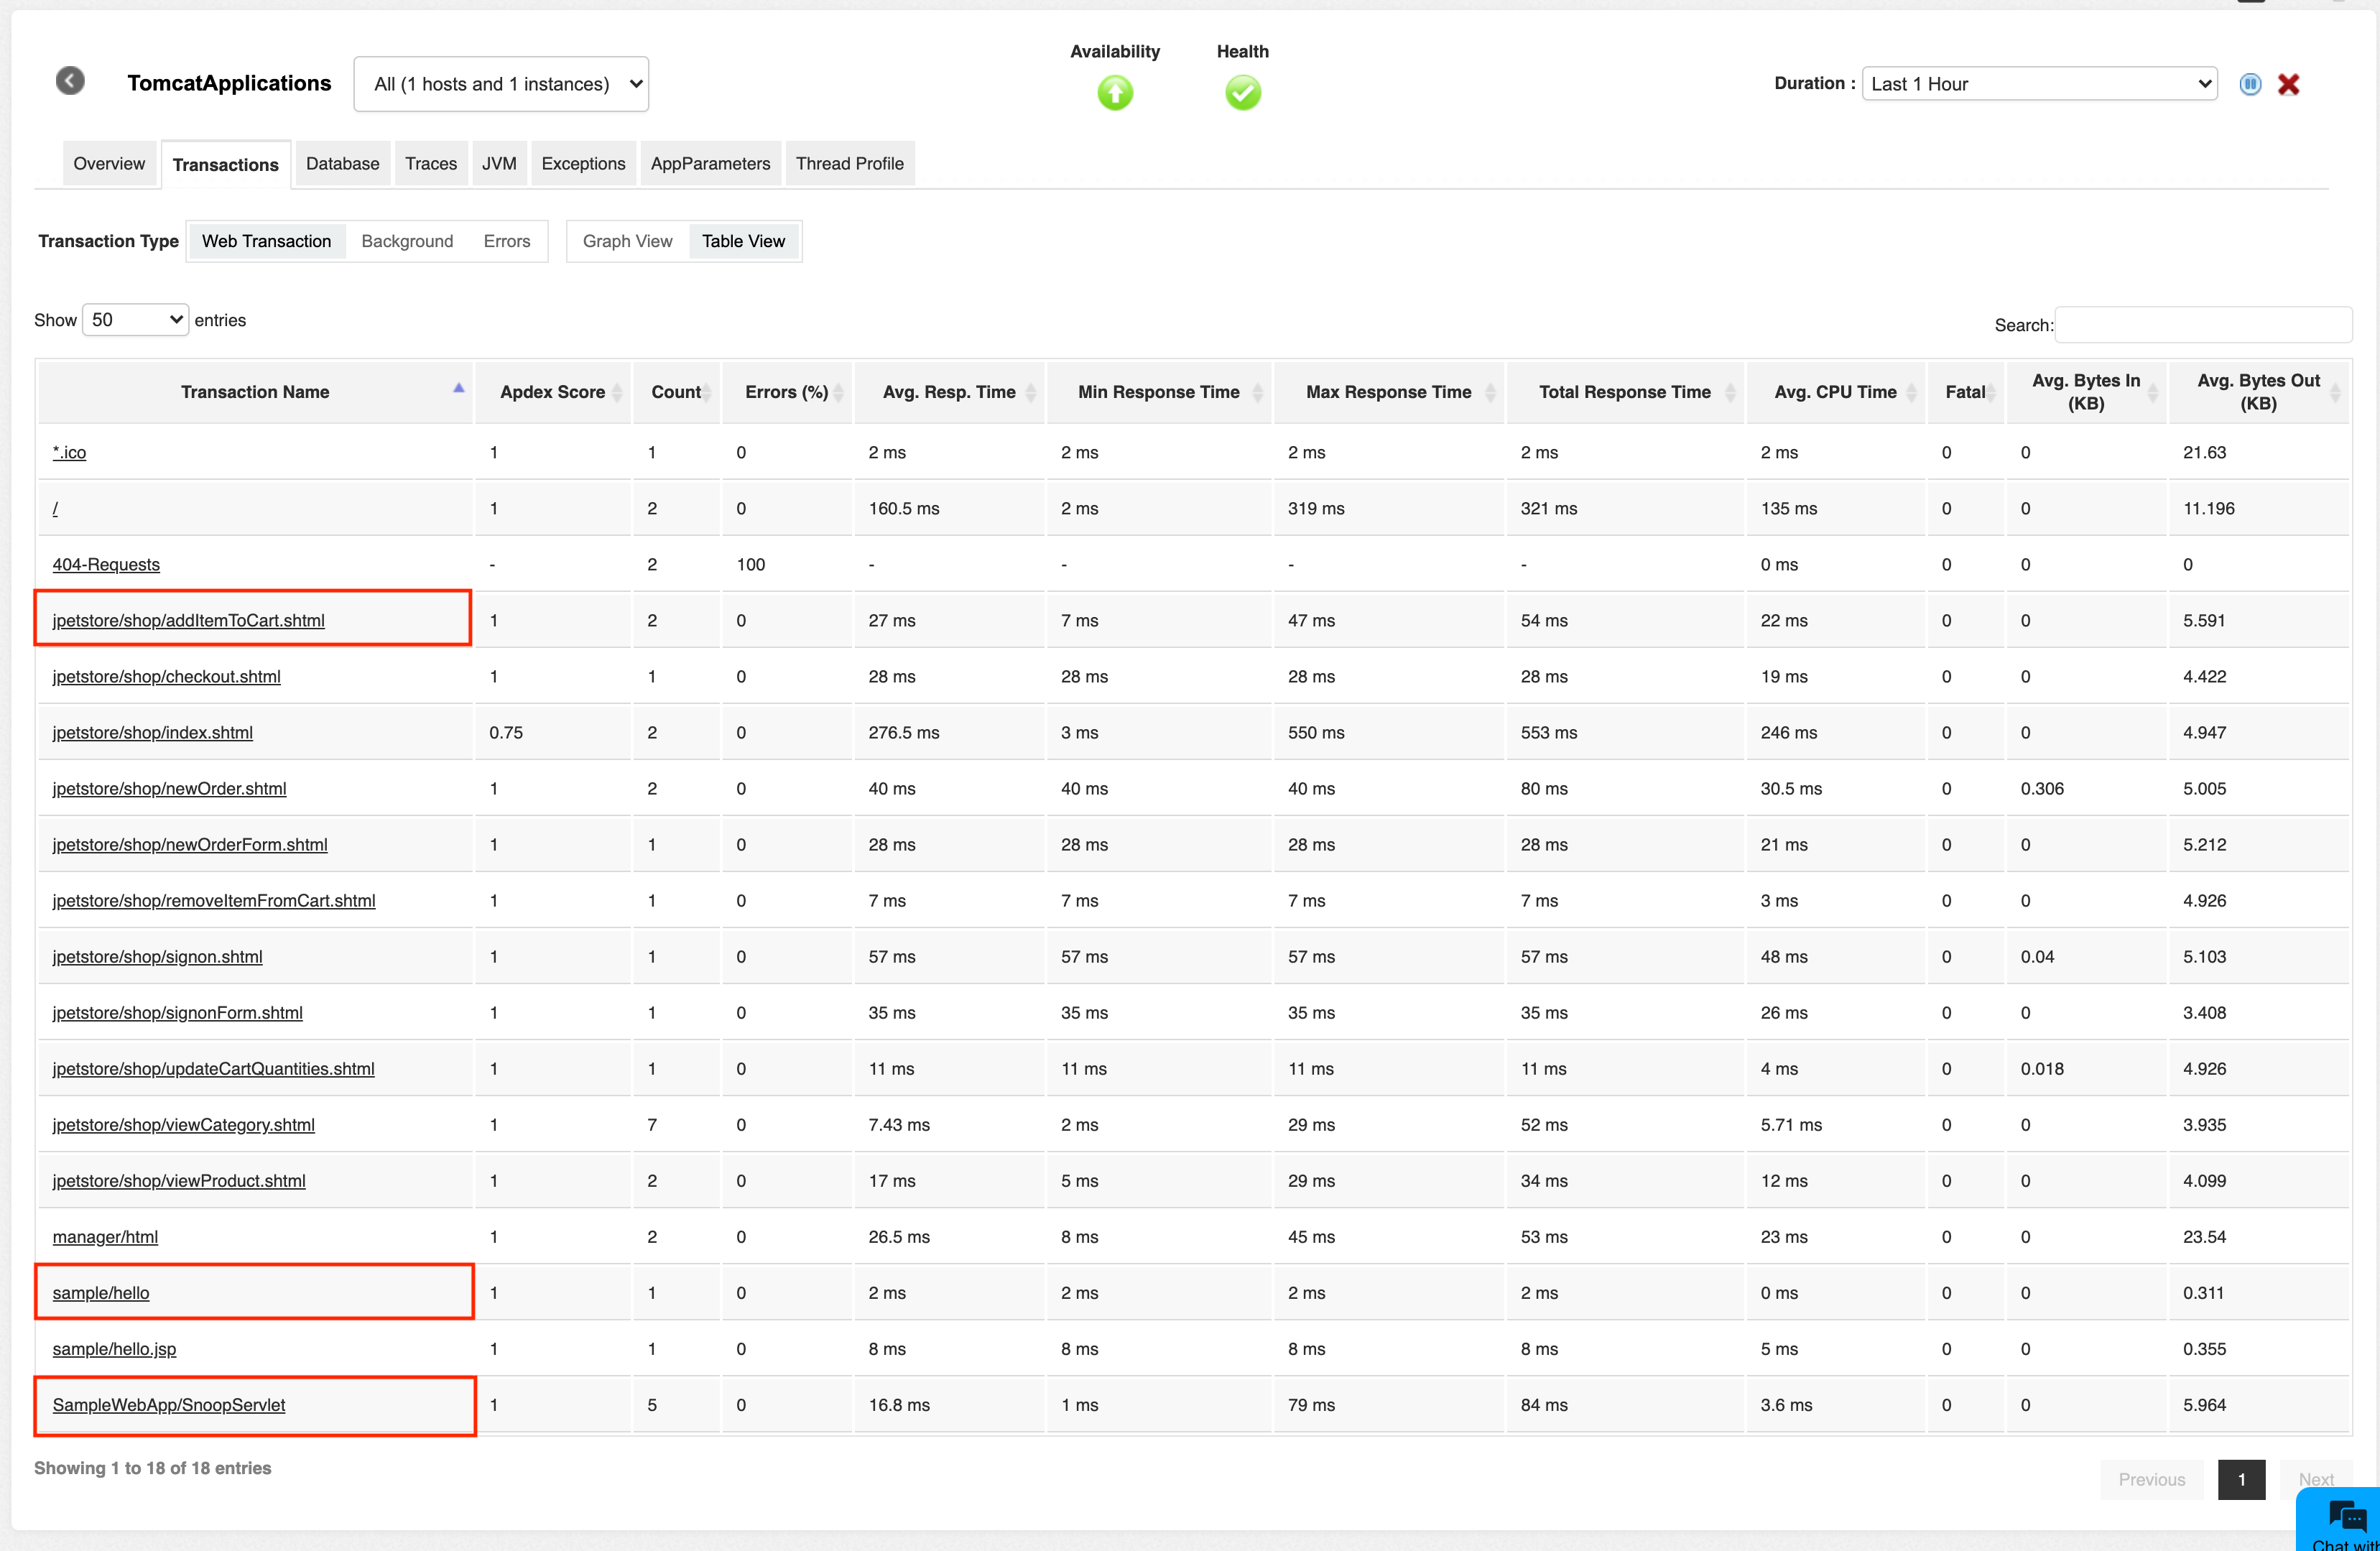
Task: Switch to Graph View
Action: [627, 241]
